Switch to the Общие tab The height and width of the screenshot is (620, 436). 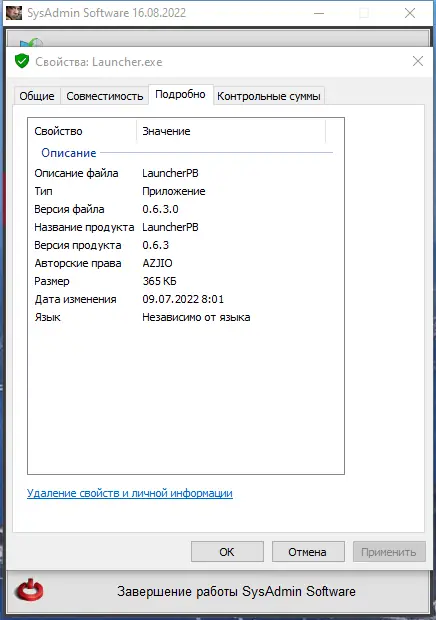pos(37,96)
